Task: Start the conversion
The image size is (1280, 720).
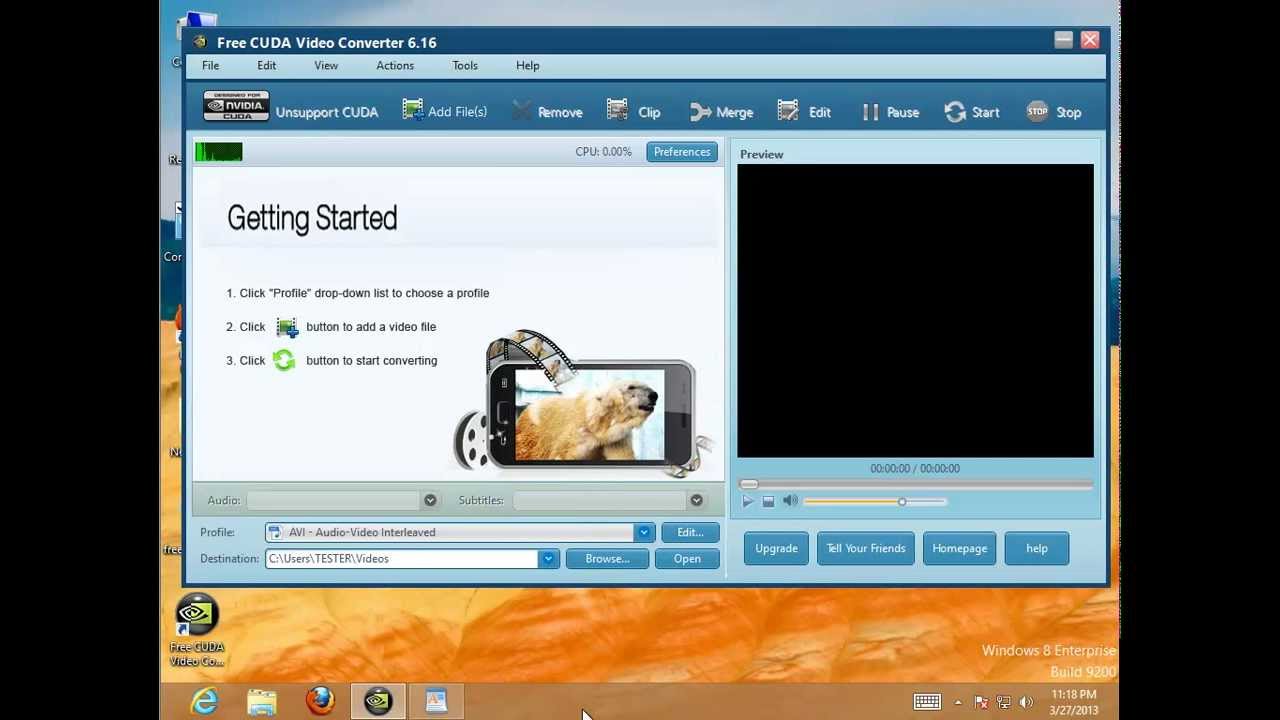Action: (972, 112)
